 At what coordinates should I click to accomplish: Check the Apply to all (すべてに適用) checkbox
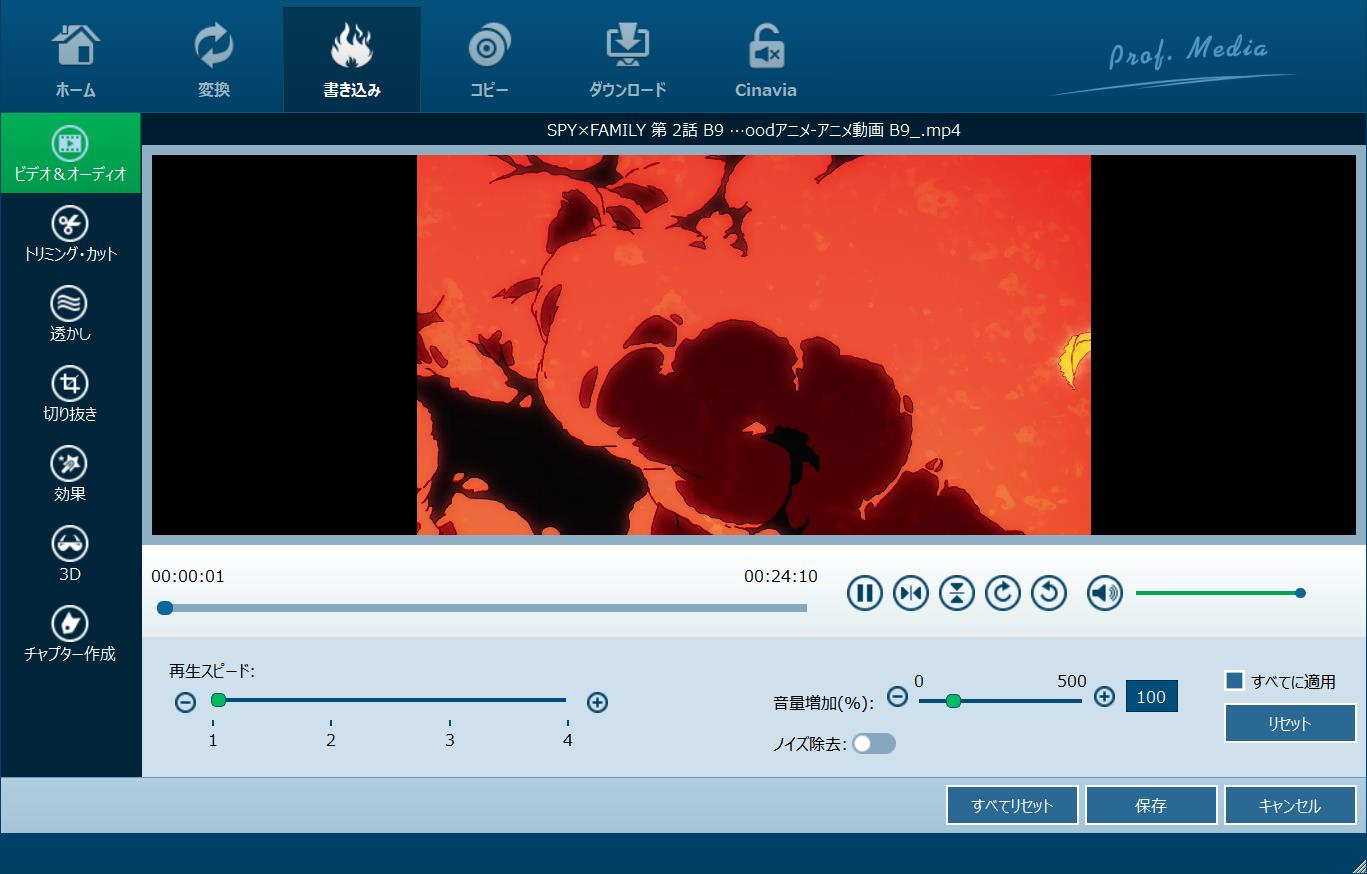[x=1235, y=681]
